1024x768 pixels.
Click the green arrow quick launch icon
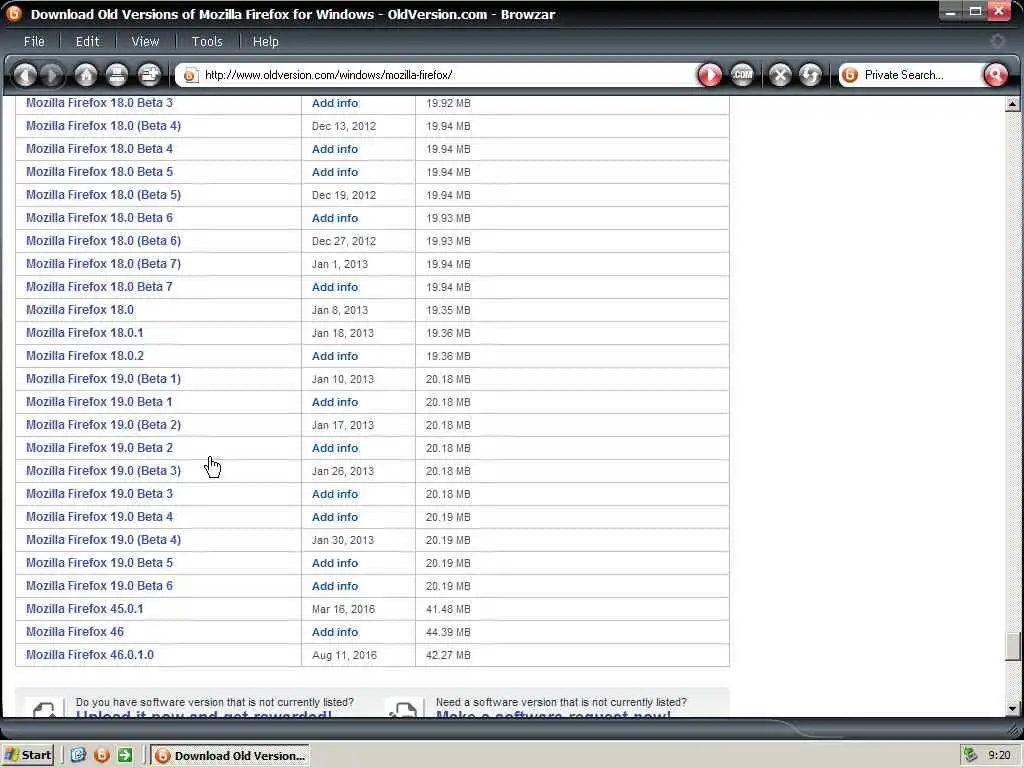[x=125, y=756]
